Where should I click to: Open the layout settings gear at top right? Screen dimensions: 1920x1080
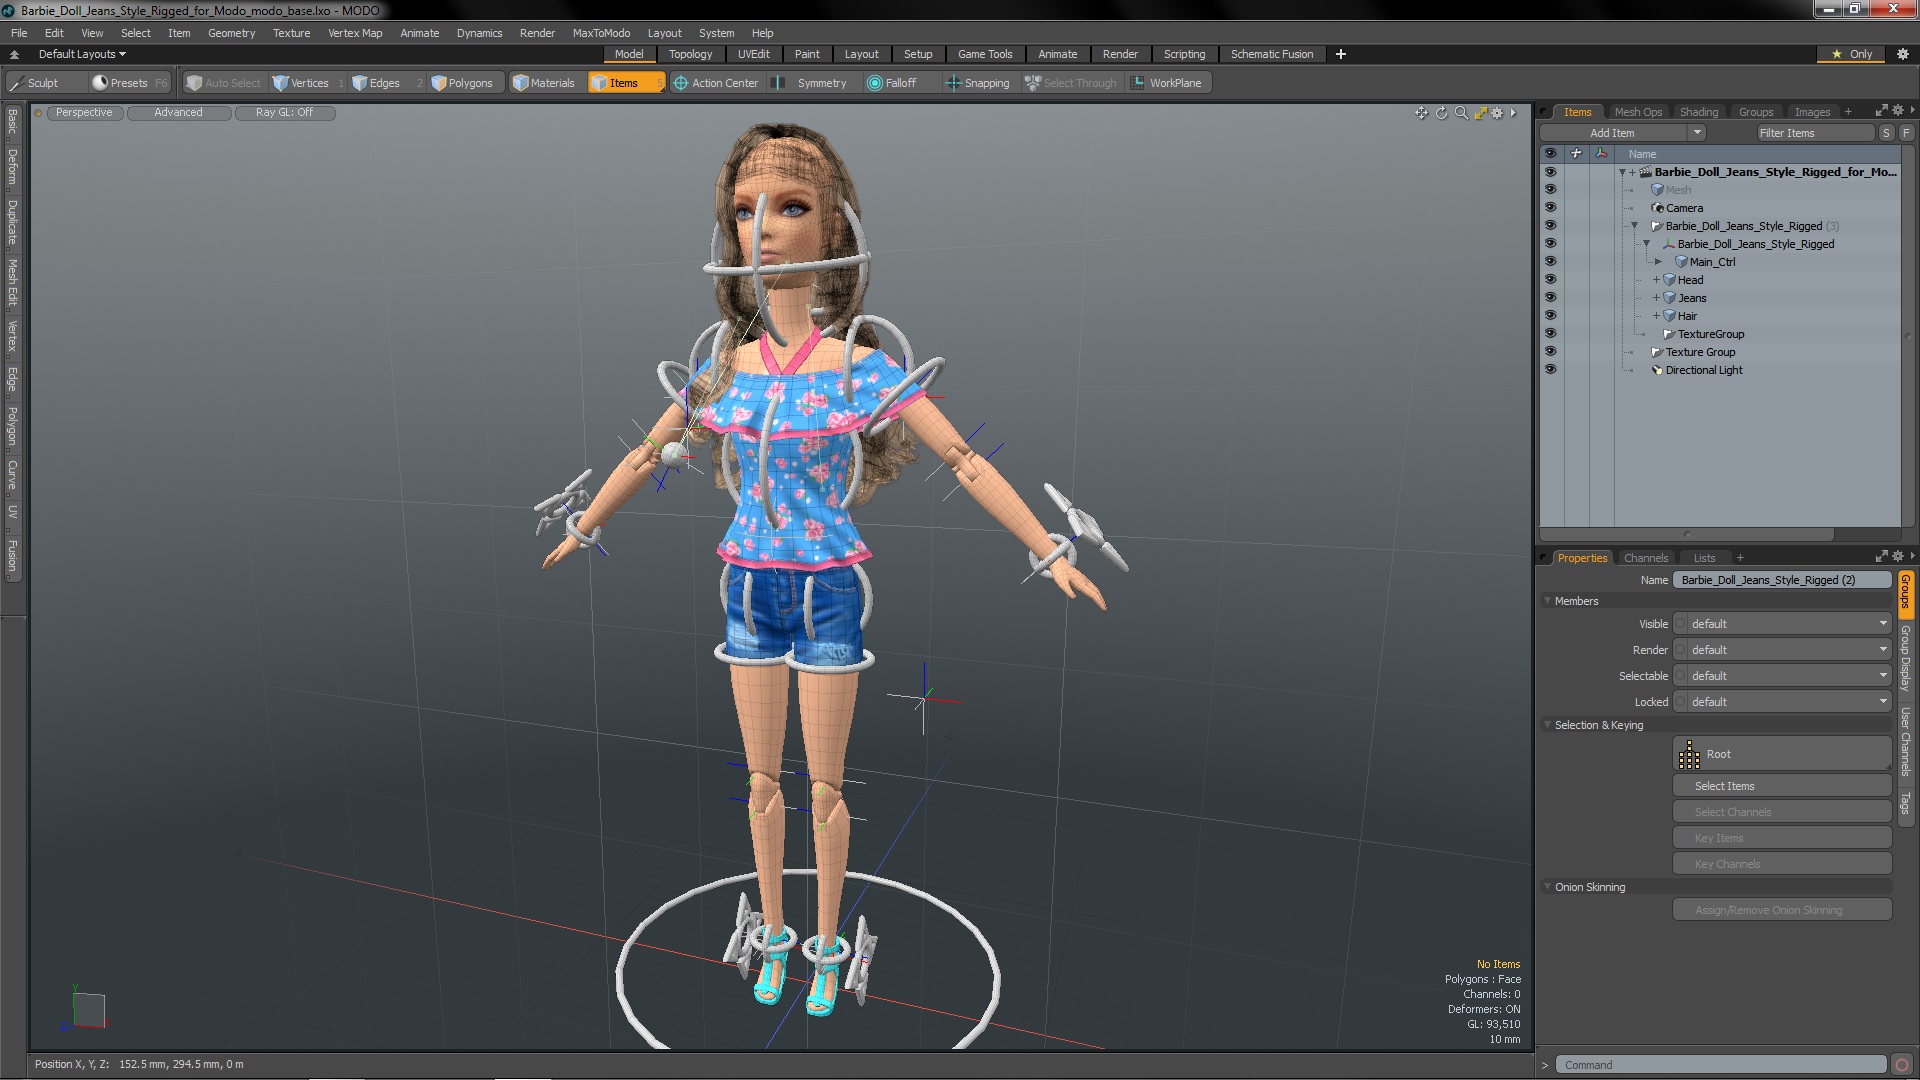coord(1903,54)
